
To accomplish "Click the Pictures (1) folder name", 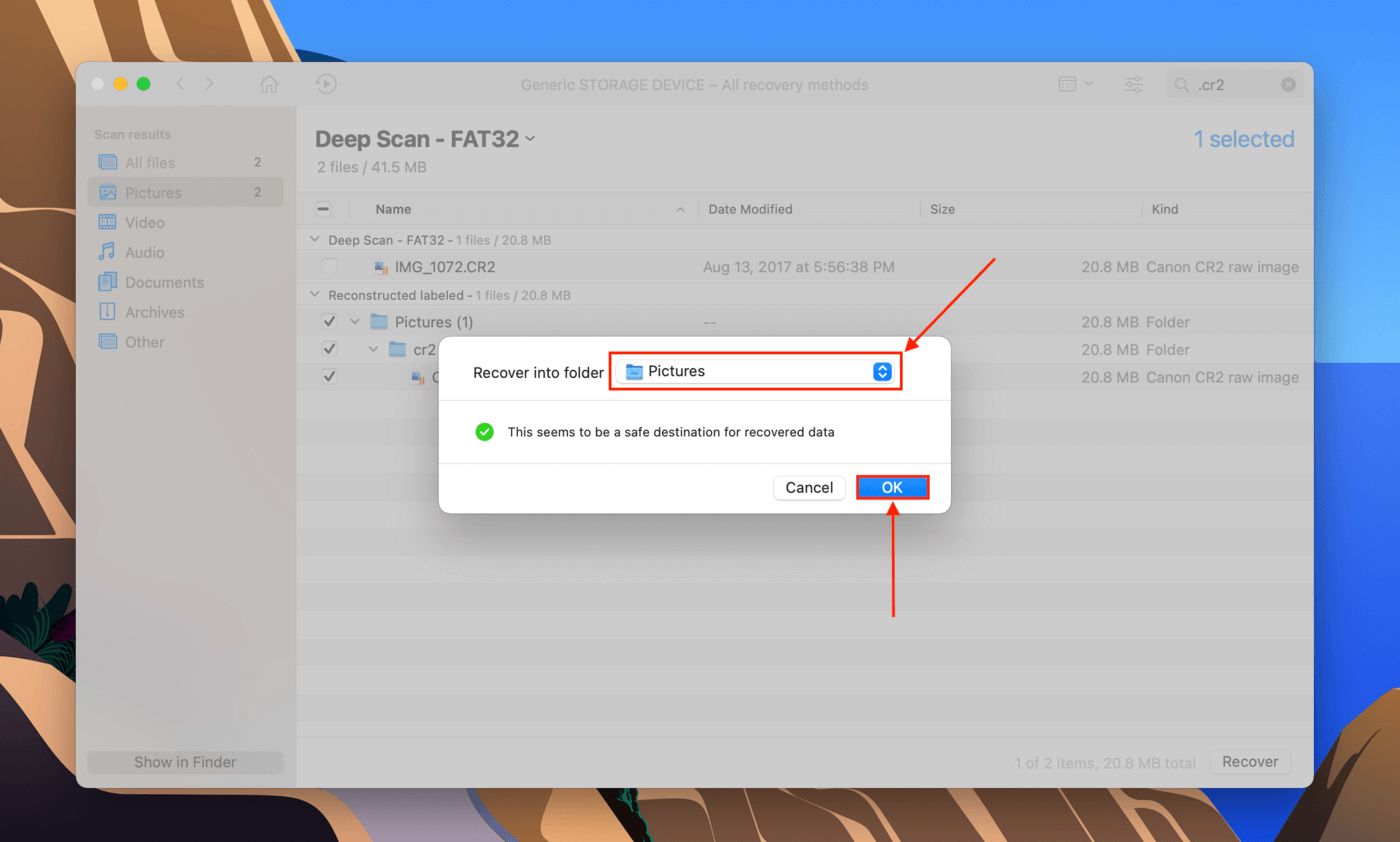I will [x=434, y=322].
